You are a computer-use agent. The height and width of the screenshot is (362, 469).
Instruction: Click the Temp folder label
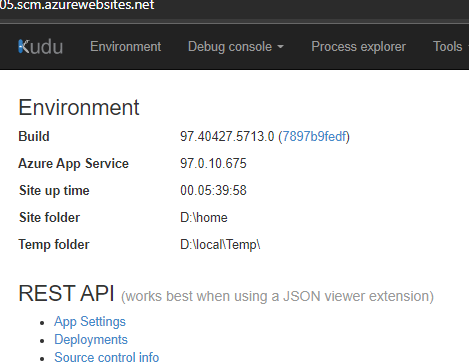coord(54,245)
